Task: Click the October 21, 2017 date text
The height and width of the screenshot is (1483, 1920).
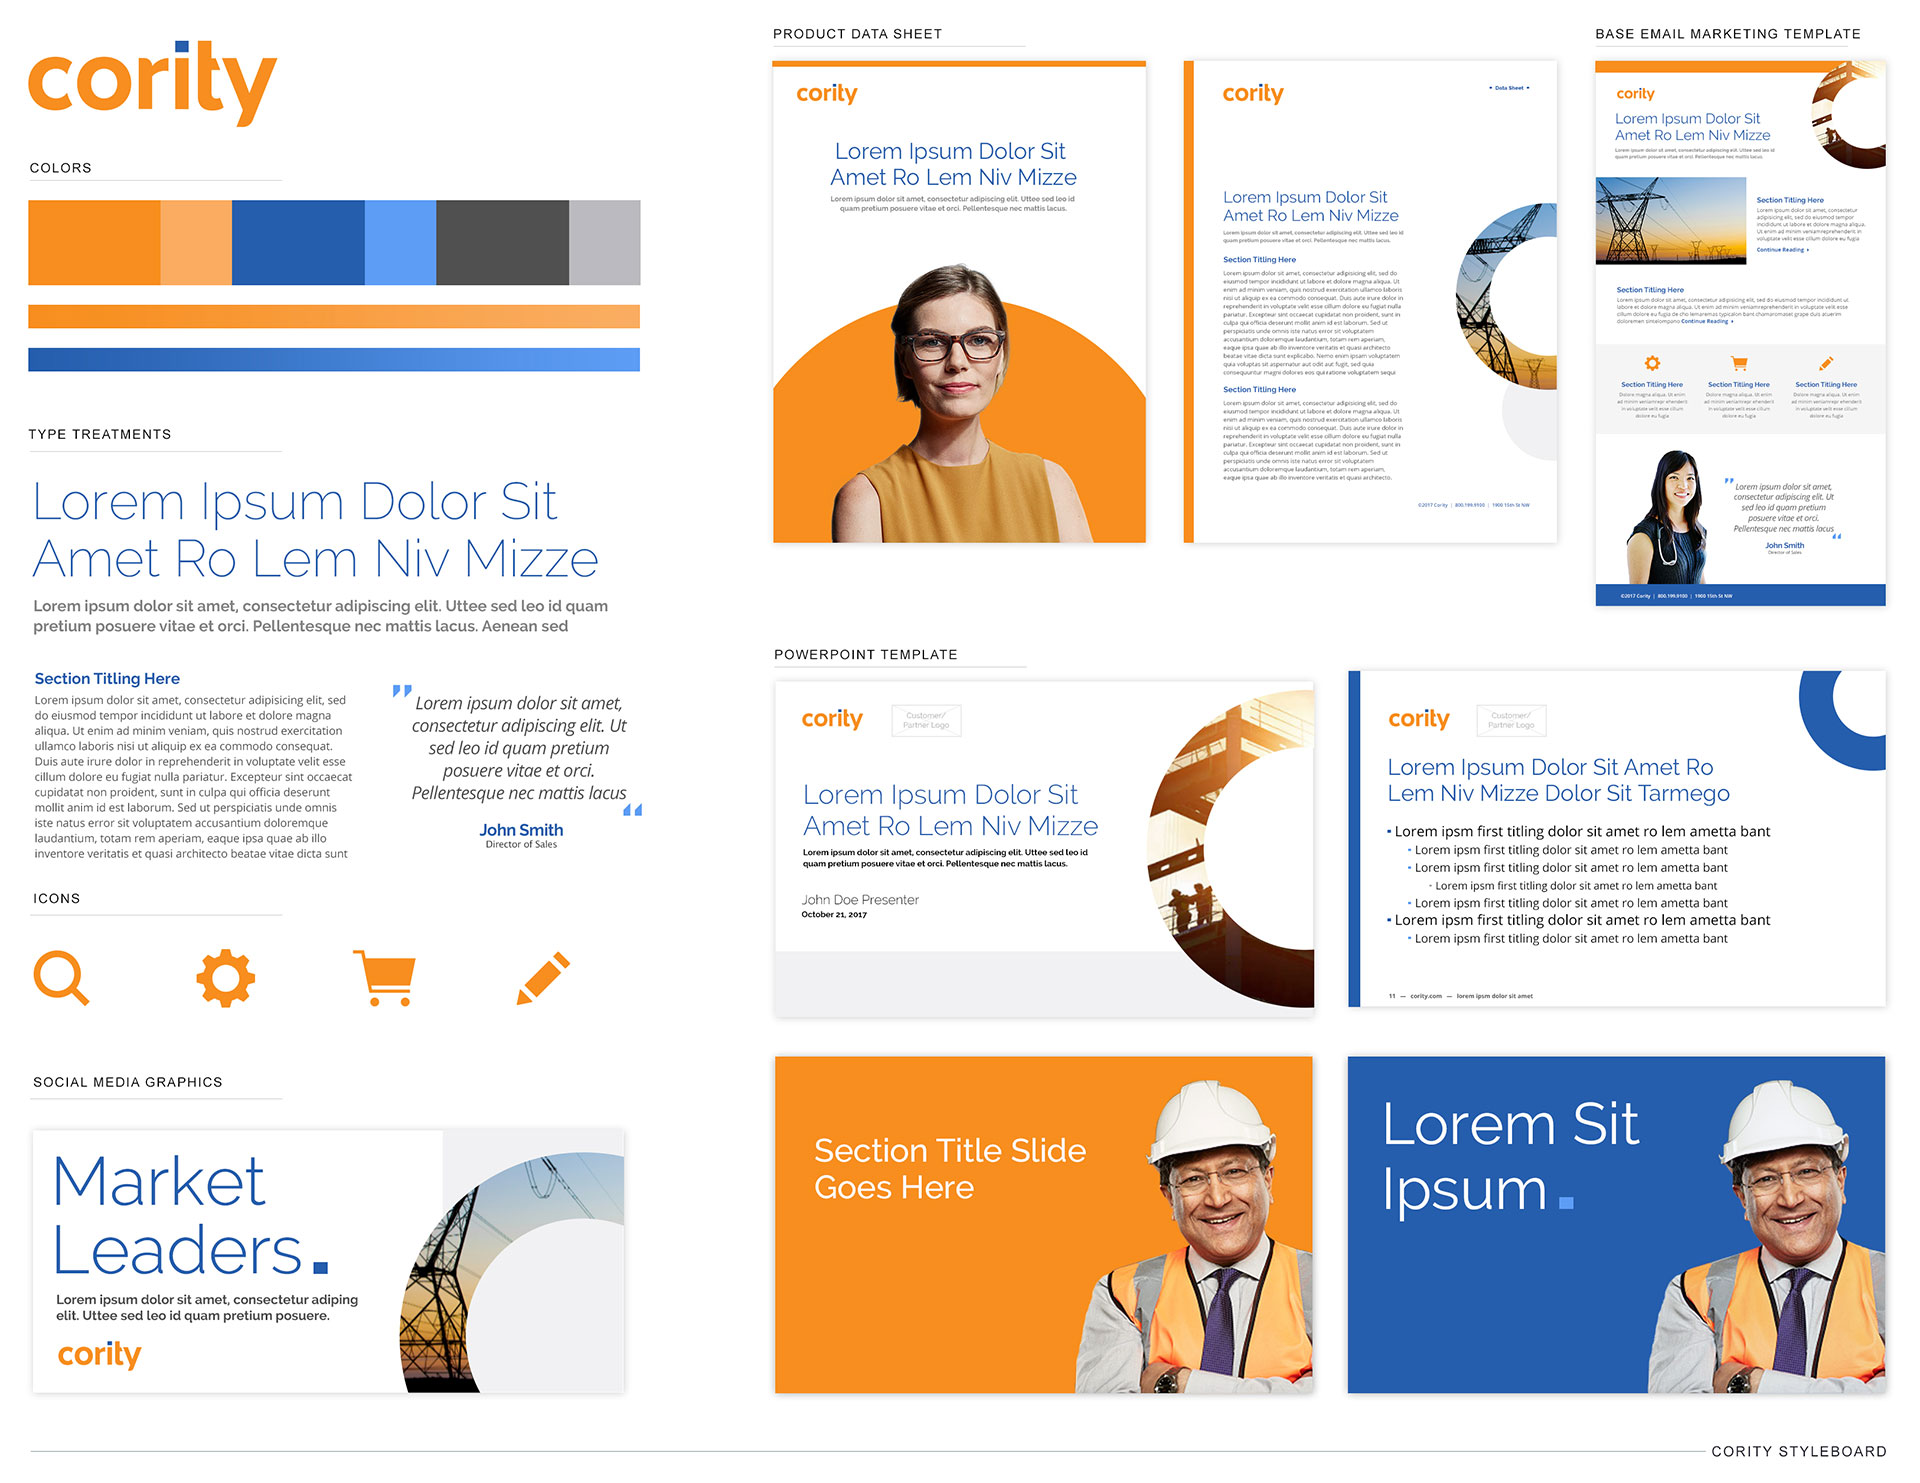Action: [834, 915]
